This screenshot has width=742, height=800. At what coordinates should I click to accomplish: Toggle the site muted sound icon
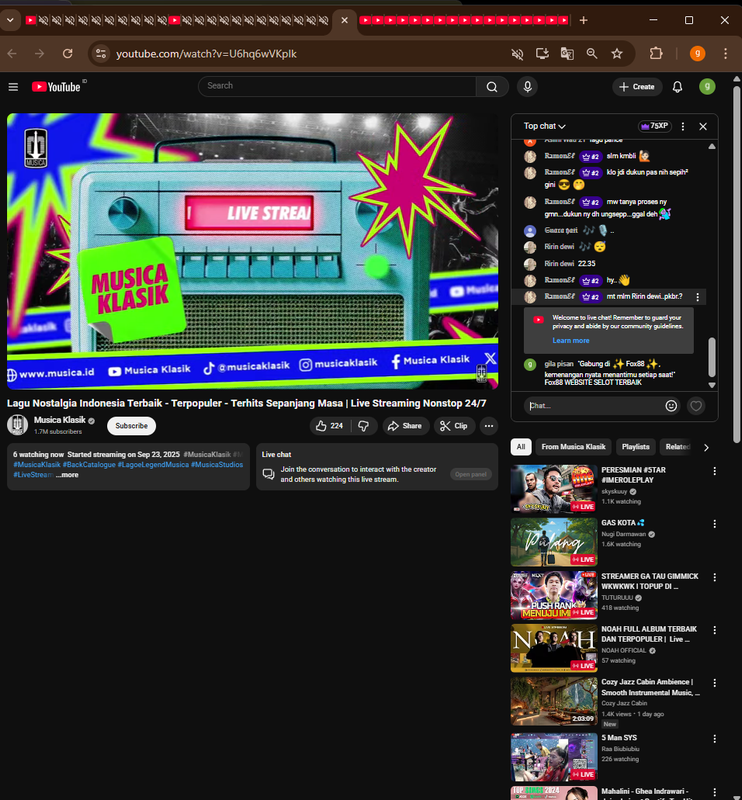517,54
